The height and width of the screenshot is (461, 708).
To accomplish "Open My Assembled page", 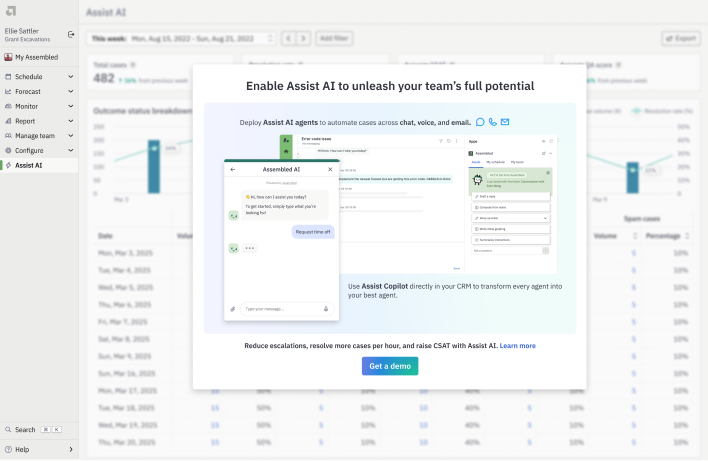I will (39, 57).
